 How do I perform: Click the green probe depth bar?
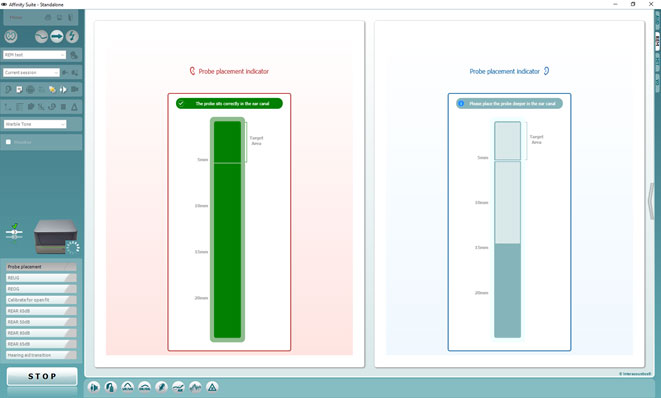pyautogui.click(x=228, y=229)
